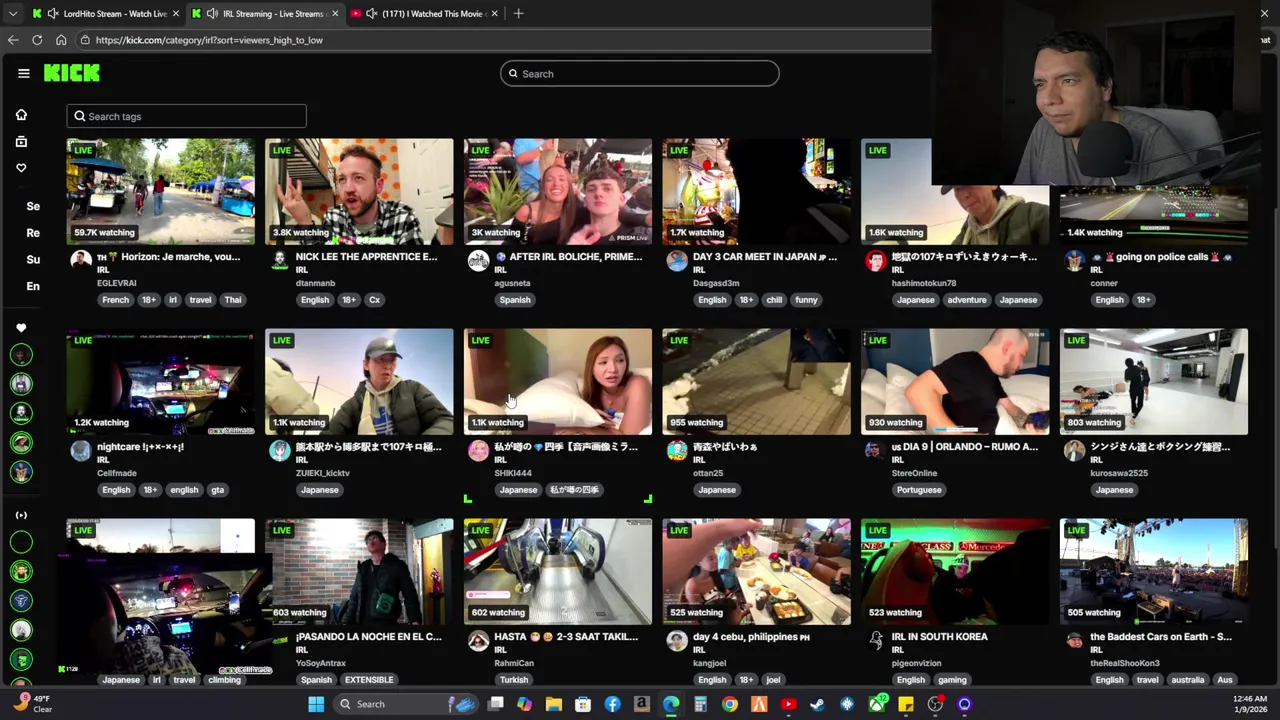Open the Calculator taskbar icon
This screenshot has width=1280, height=720.
[x=700, y=704]
